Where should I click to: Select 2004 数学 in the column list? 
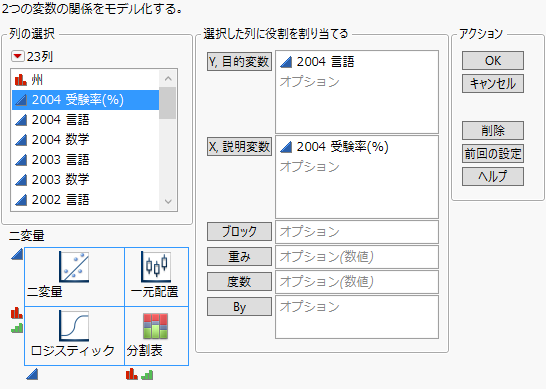[85, 140]
